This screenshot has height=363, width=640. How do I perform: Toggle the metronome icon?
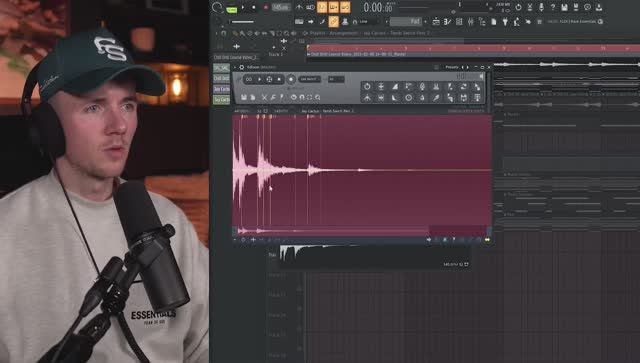(x=299, y=7)
